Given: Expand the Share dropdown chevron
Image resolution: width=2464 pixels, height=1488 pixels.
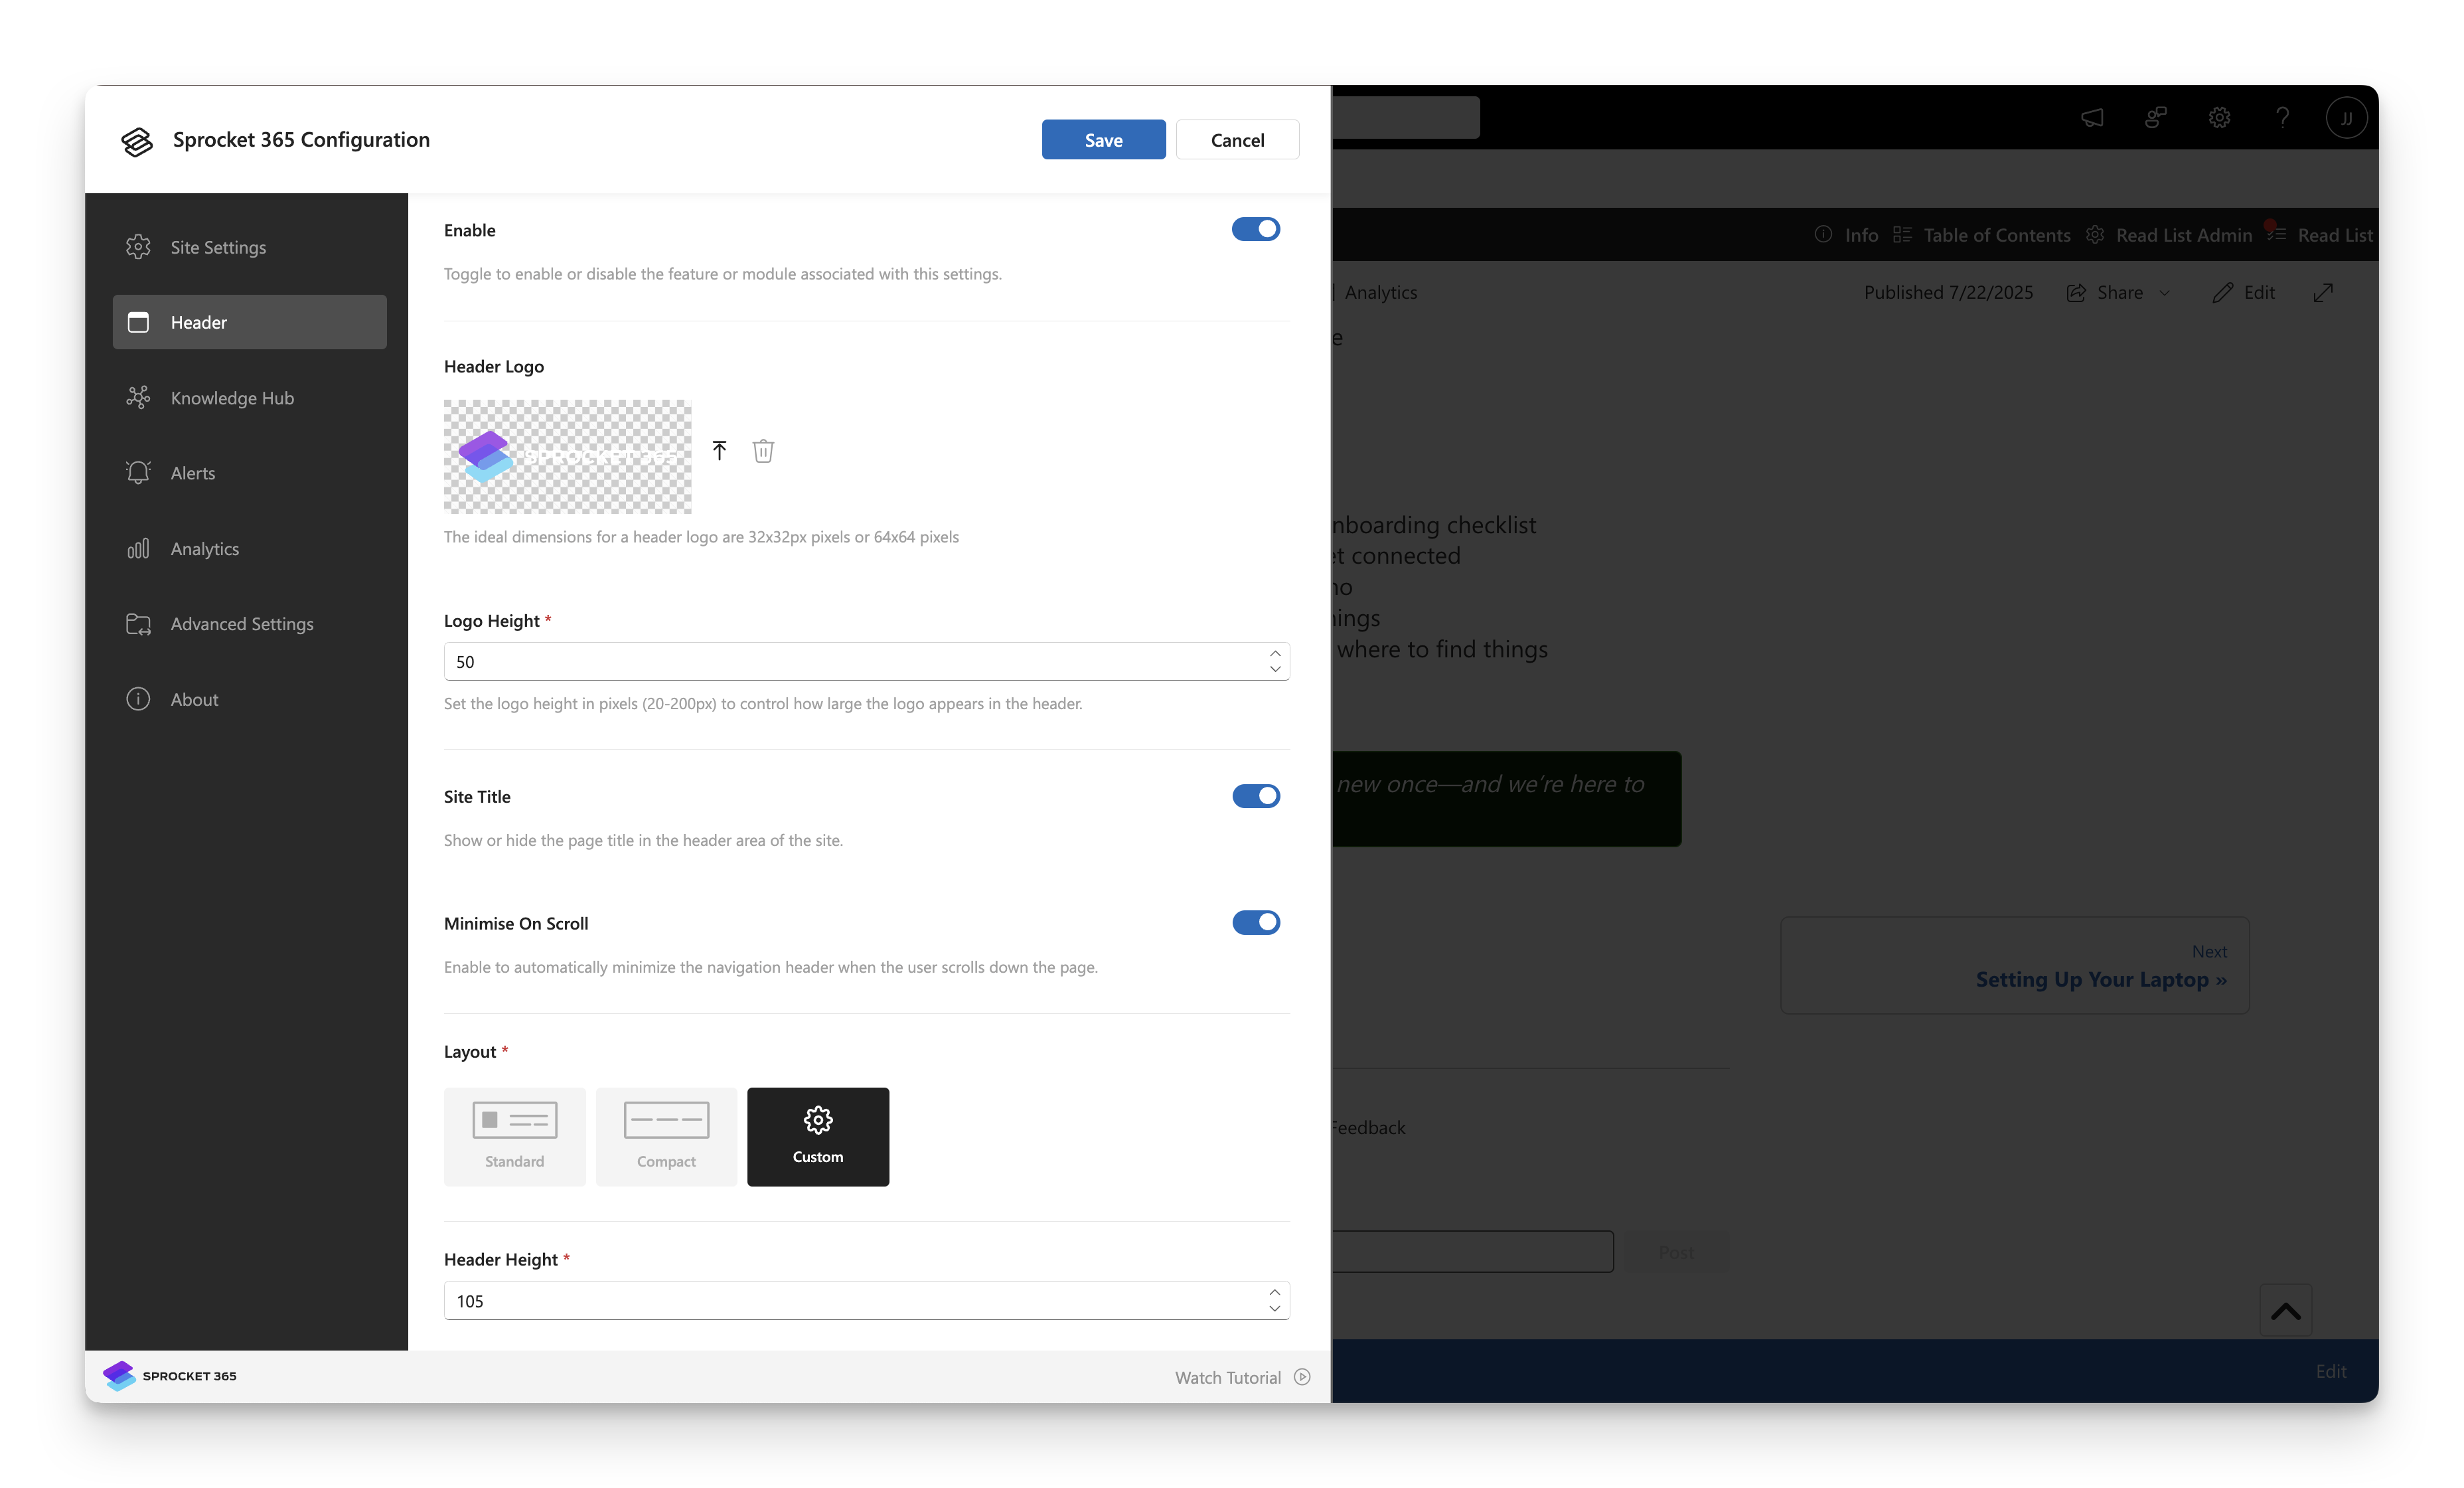Looking at the screenshot, I should point(2165,293).
